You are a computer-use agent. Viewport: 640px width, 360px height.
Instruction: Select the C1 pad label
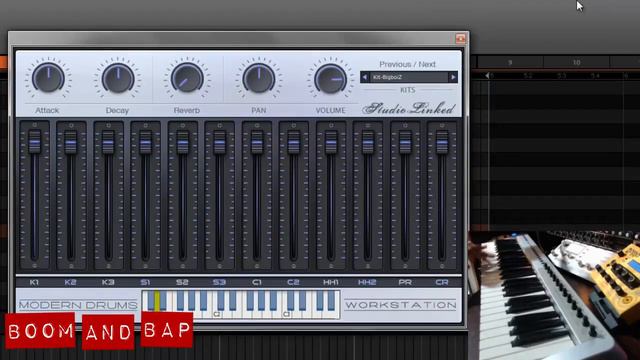pos(257,282)
